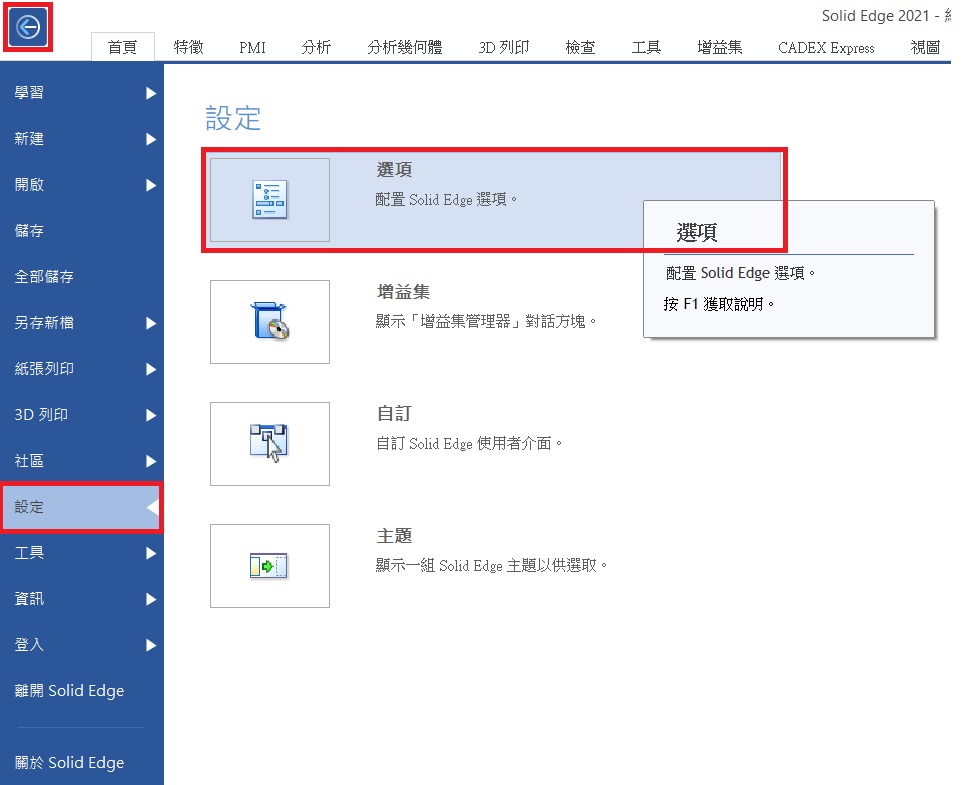
Task: Expand the 資訊 submenu arrow
Action: tap(151, 600)
